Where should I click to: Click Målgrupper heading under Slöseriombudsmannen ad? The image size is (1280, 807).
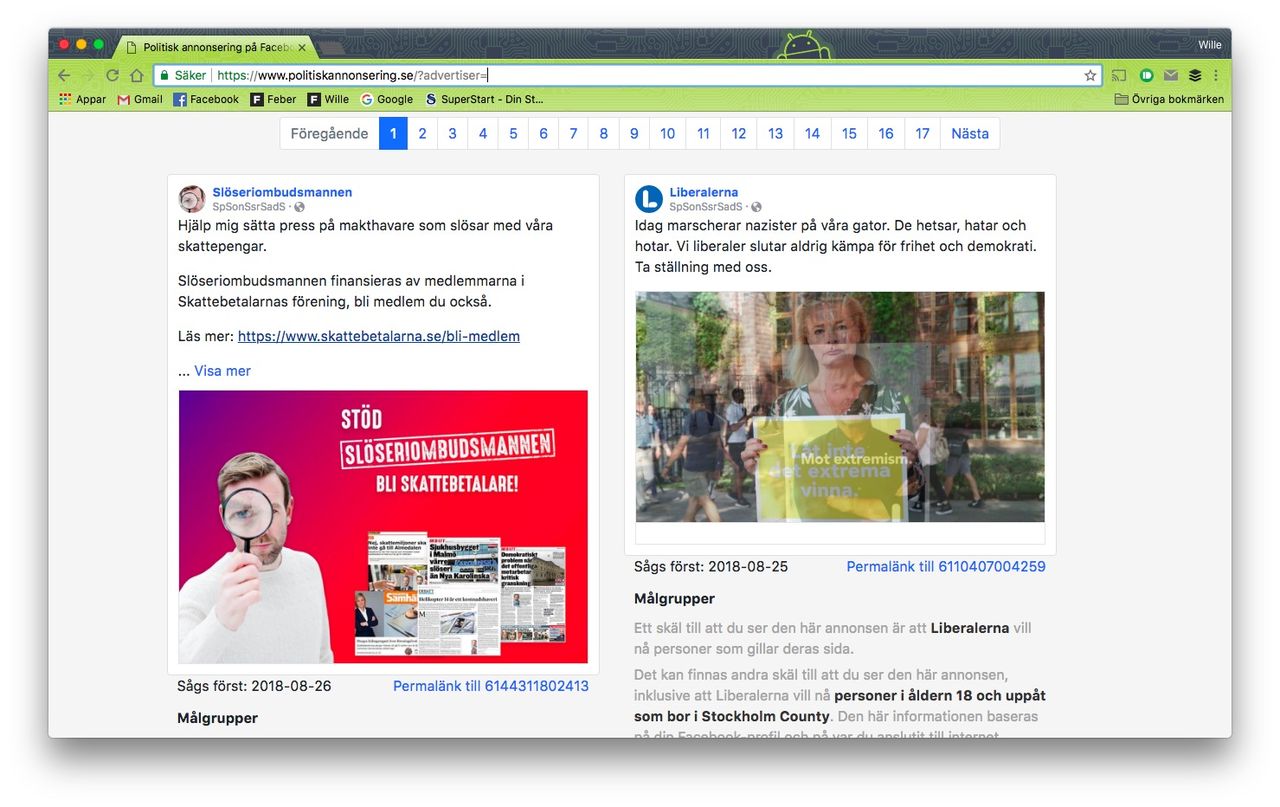pos(217,718)
